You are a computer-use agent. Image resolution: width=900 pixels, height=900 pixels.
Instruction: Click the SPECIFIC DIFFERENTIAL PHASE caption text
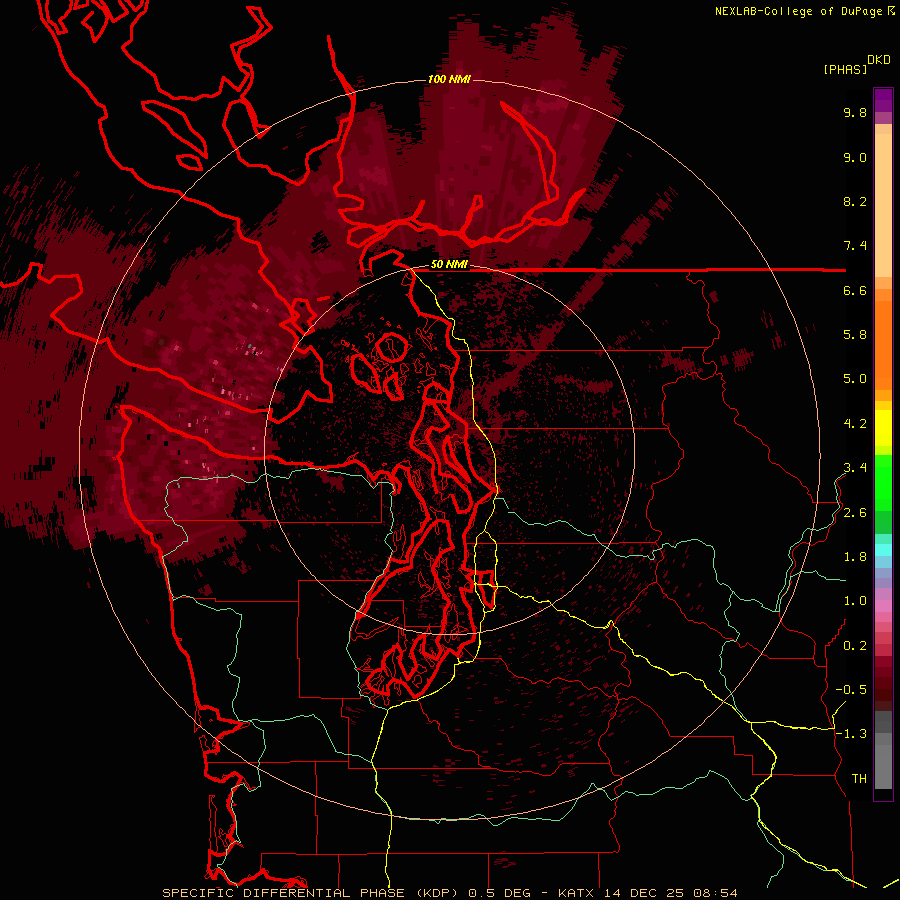pyautogui.click(x=283, y=893)
